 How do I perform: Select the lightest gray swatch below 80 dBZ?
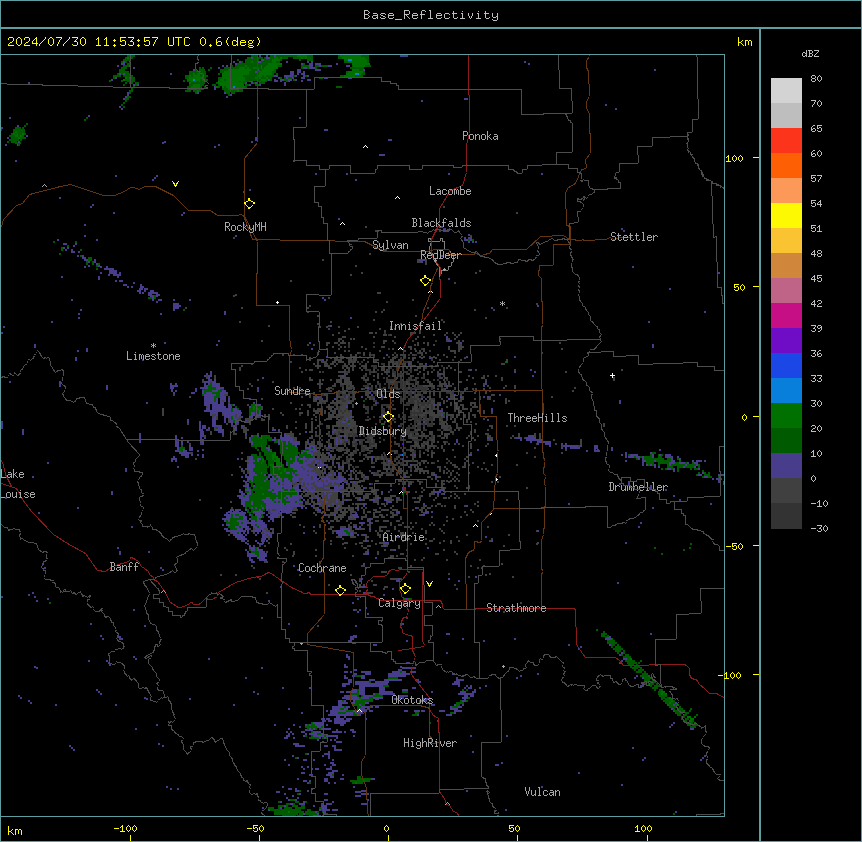786,90
